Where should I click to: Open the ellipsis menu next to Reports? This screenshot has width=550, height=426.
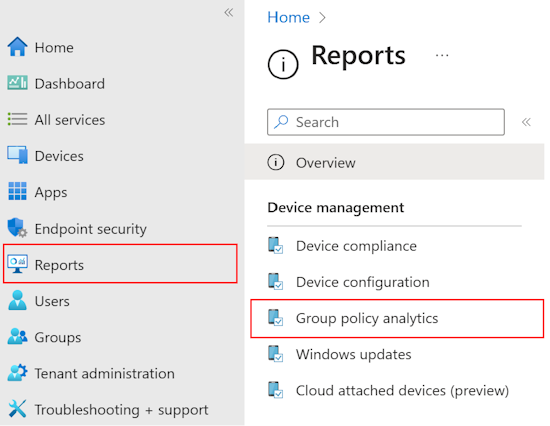click(x=442, y=55)
